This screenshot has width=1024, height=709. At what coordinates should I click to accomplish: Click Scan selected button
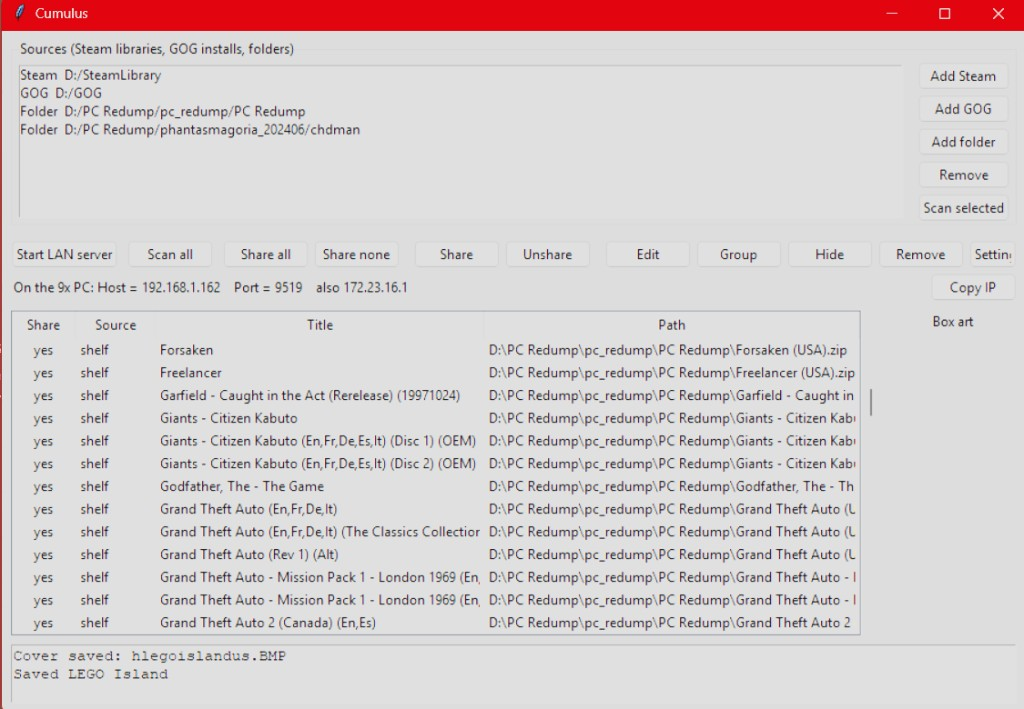(x=963, y=208)
